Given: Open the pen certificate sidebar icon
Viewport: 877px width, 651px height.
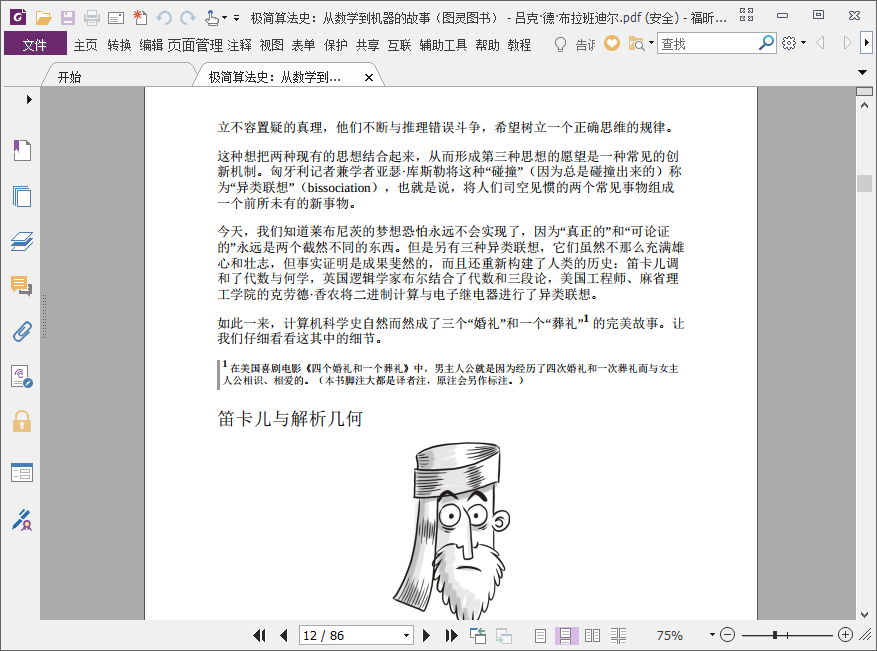Looking at the screenshot, I should tap(22, 520).
